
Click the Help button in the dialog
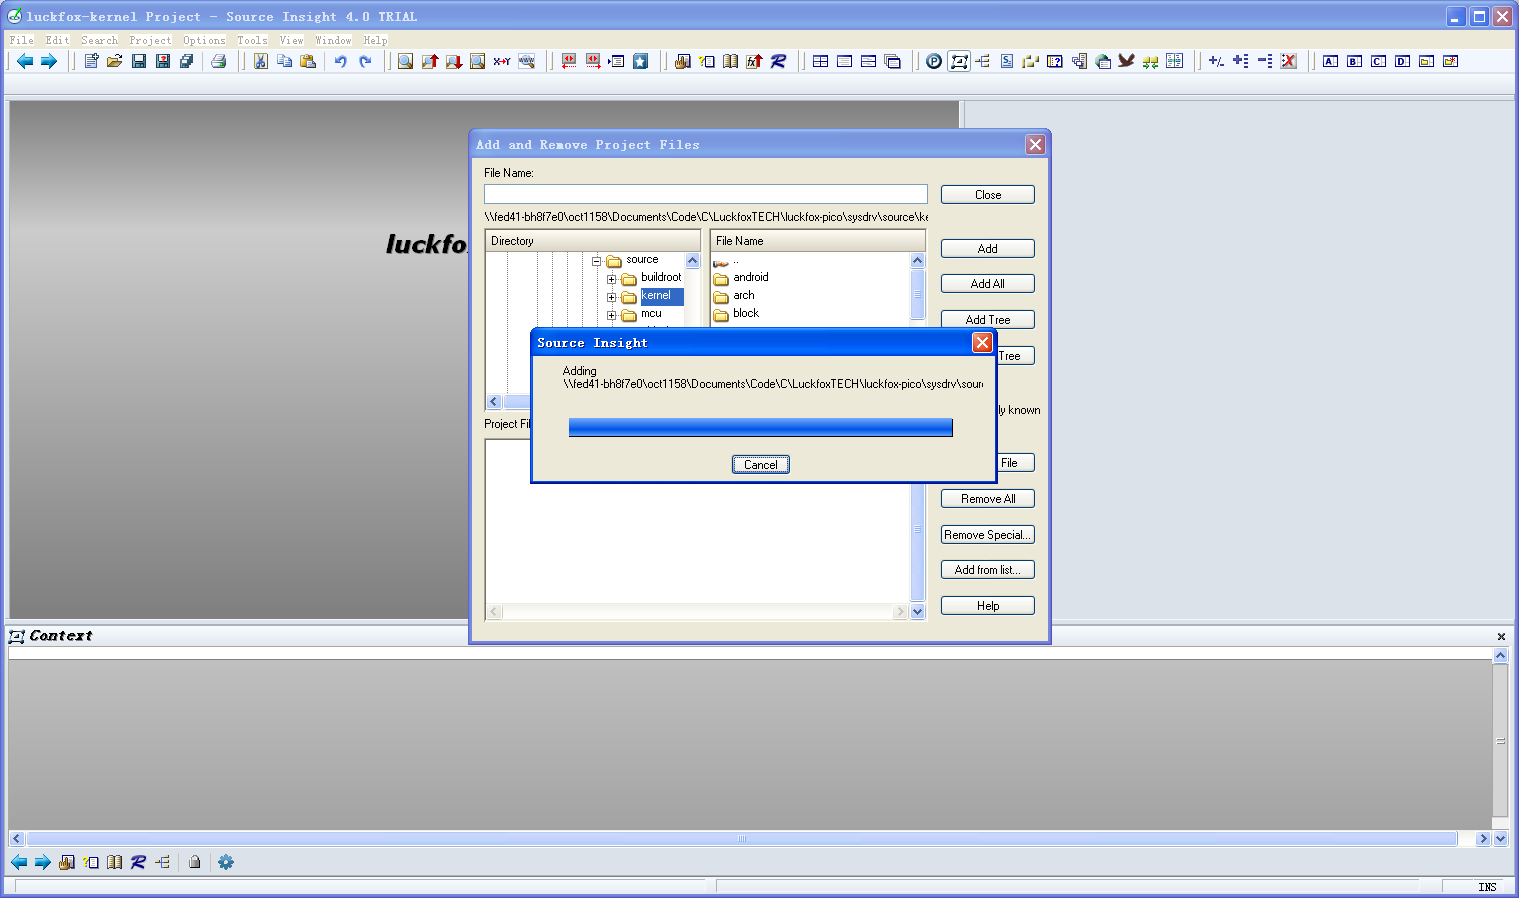point(988,606)
